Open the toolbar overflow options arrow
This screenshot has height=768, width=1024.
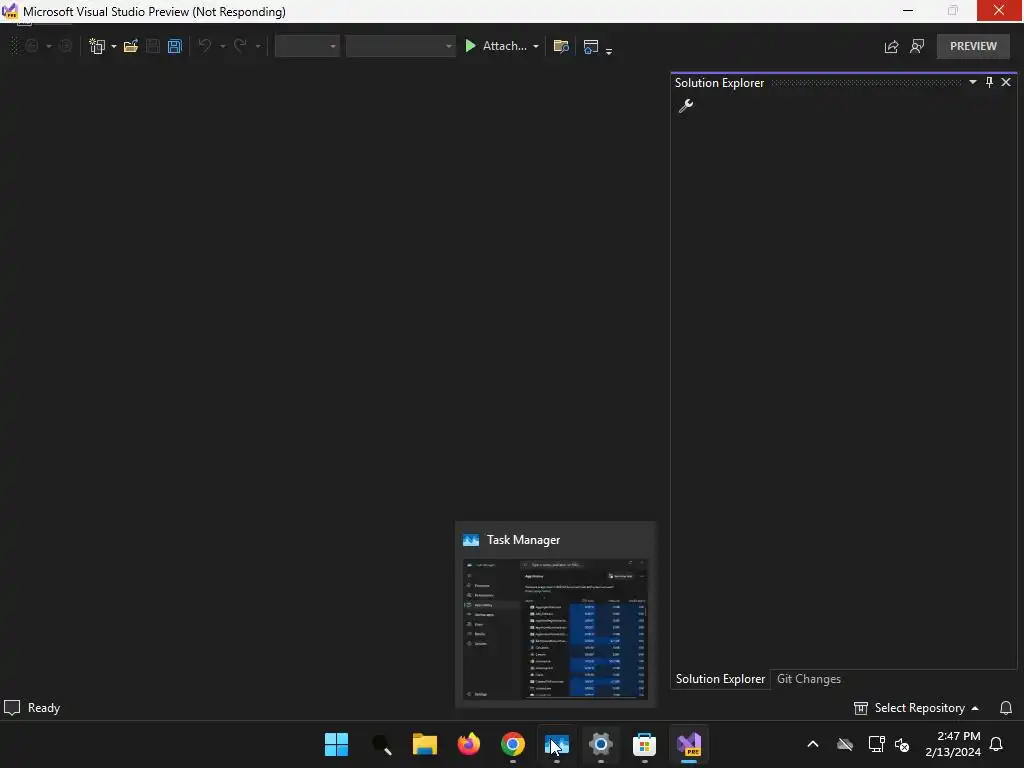(609, 50)
